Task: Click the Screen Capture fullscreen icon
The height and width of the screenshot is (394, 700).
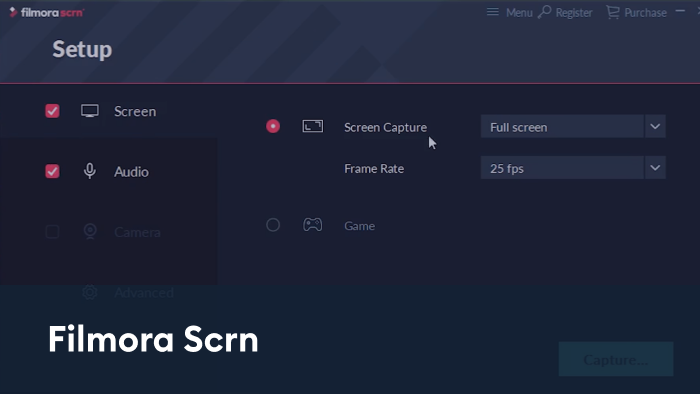Action: coord(312,126)
